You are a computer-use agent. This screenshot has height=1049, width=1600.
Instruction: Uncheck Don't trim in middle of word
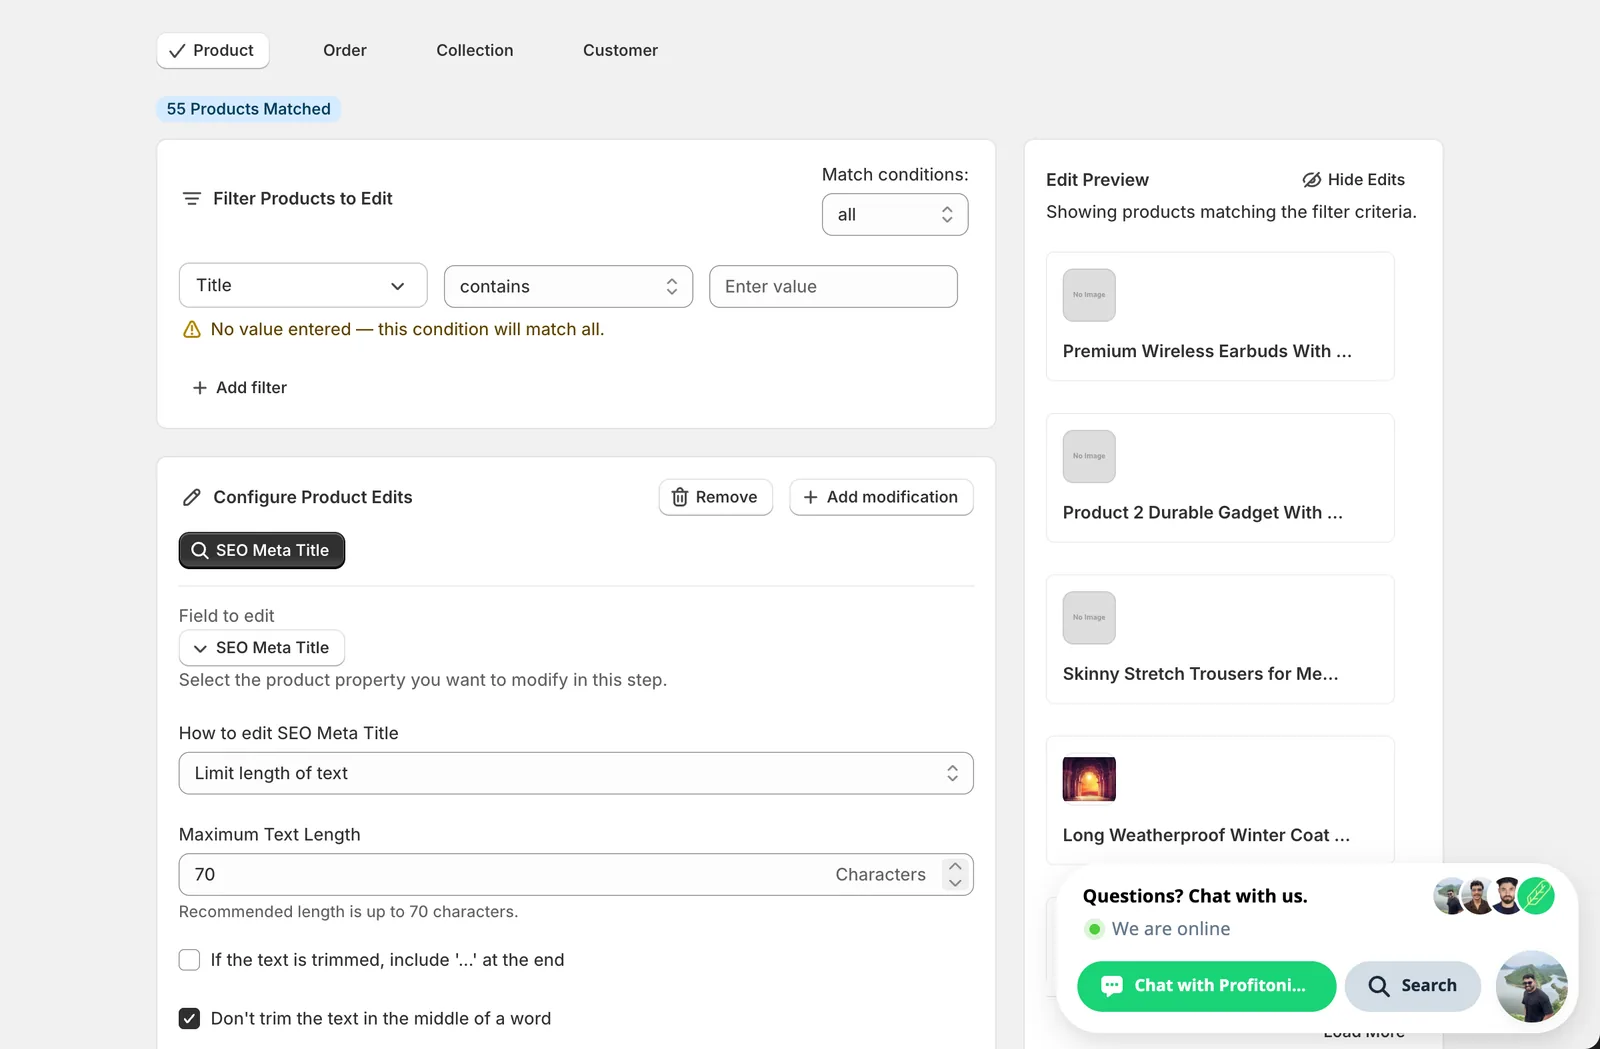[x=189, y=1019]
